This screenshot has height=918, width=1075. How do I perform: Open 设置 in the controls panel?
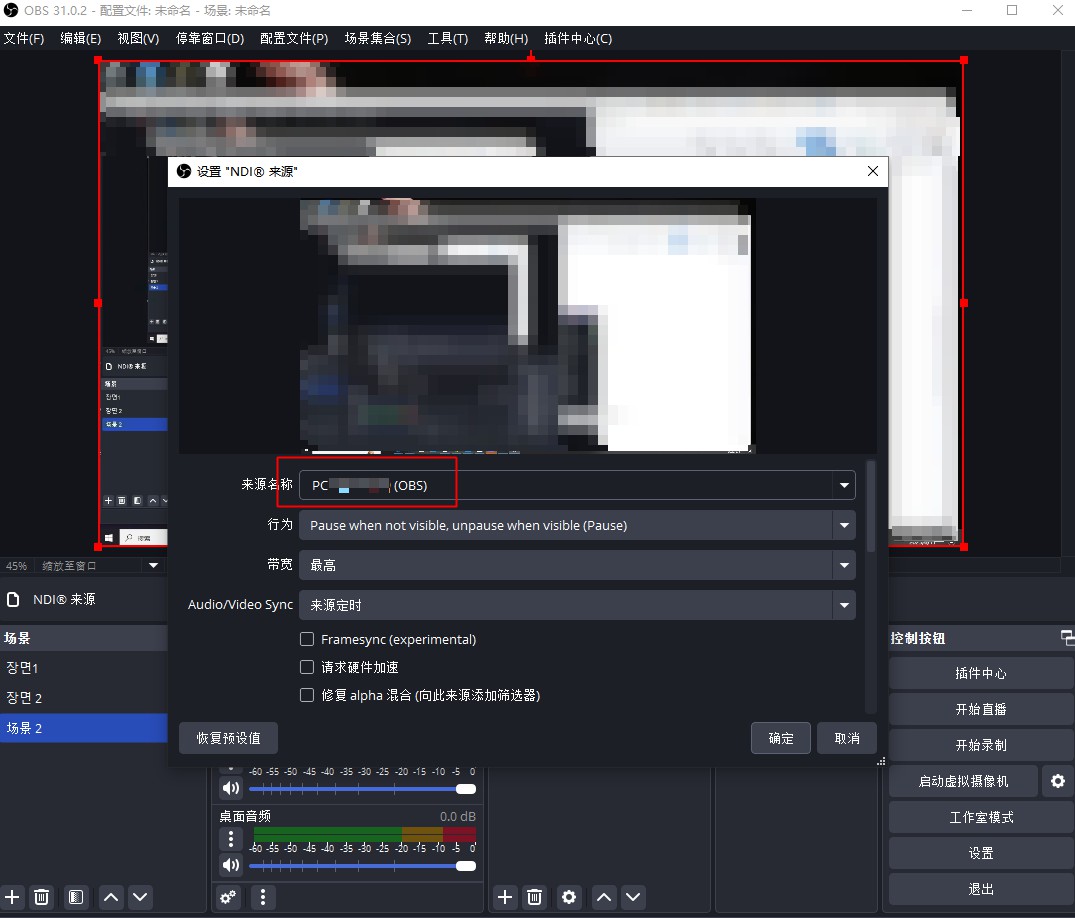(981, 853)
